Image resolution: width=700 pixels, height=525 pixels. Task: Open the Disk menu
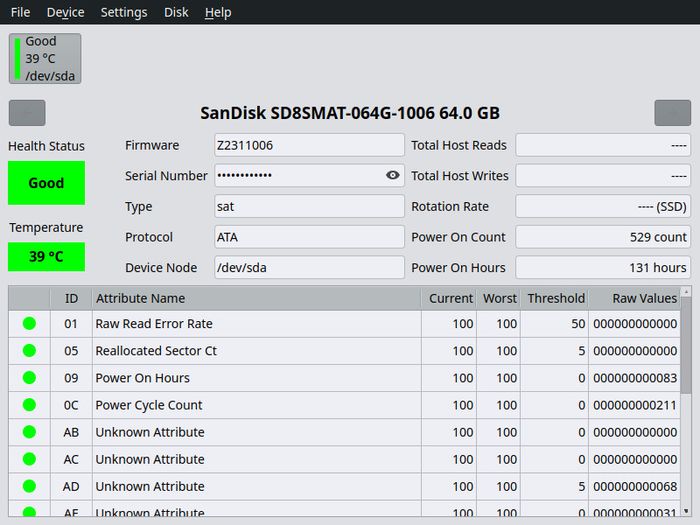pyautogui.click(x=176, y=12)
